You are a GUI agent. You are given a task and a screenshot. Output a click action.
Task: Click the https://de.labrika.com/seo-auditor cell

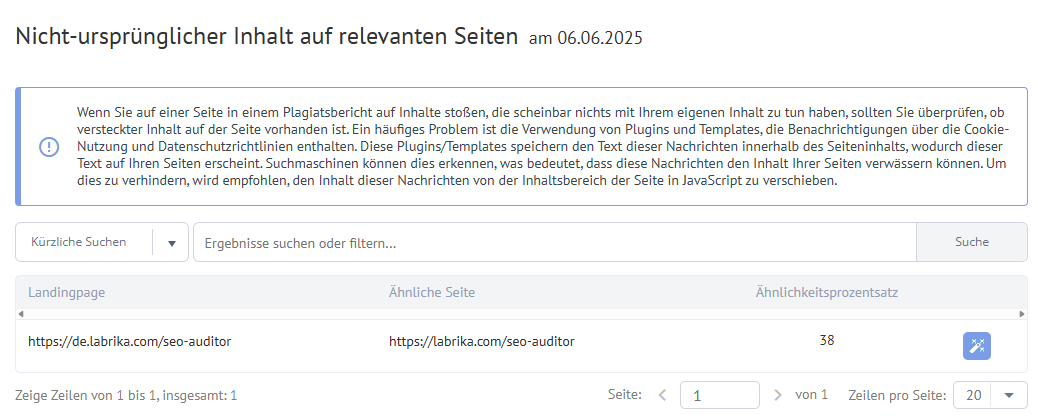[130, 342]
